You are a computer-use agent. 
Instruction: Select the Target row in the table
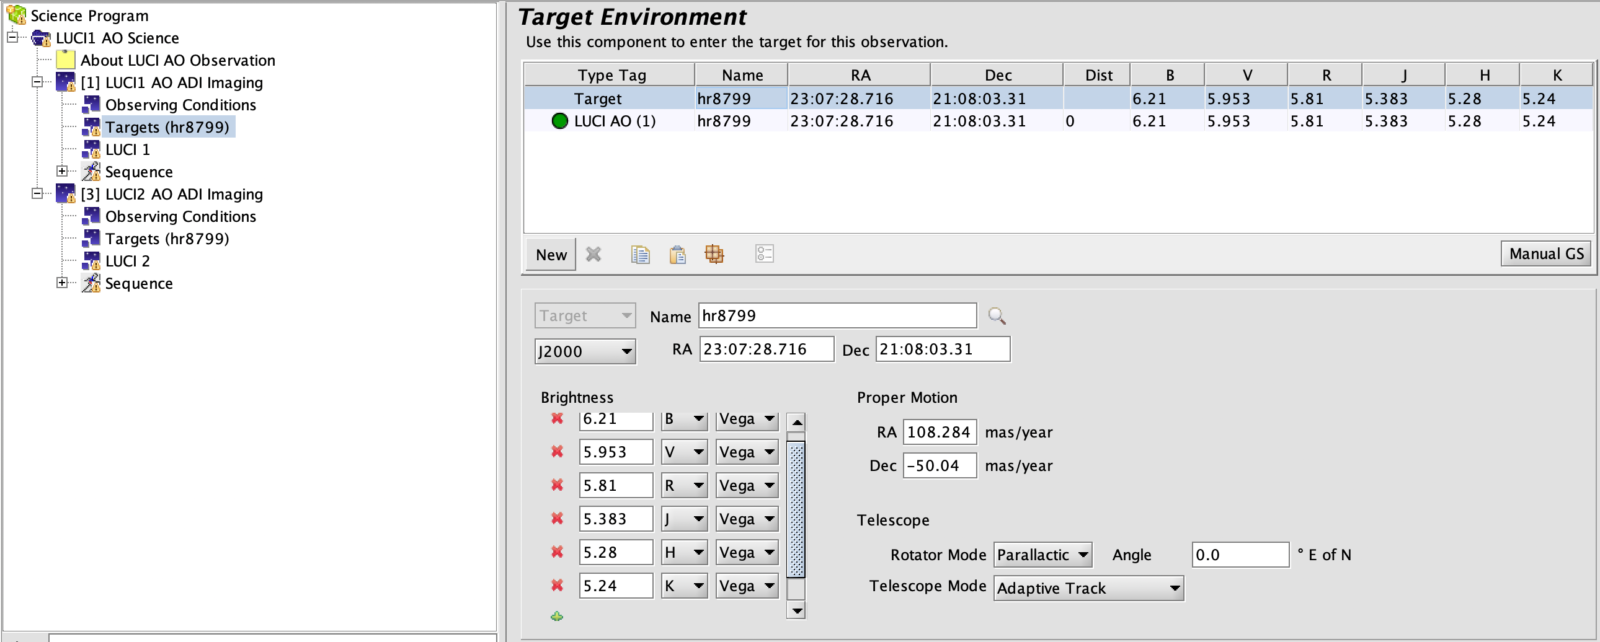tap(1058, 98)
